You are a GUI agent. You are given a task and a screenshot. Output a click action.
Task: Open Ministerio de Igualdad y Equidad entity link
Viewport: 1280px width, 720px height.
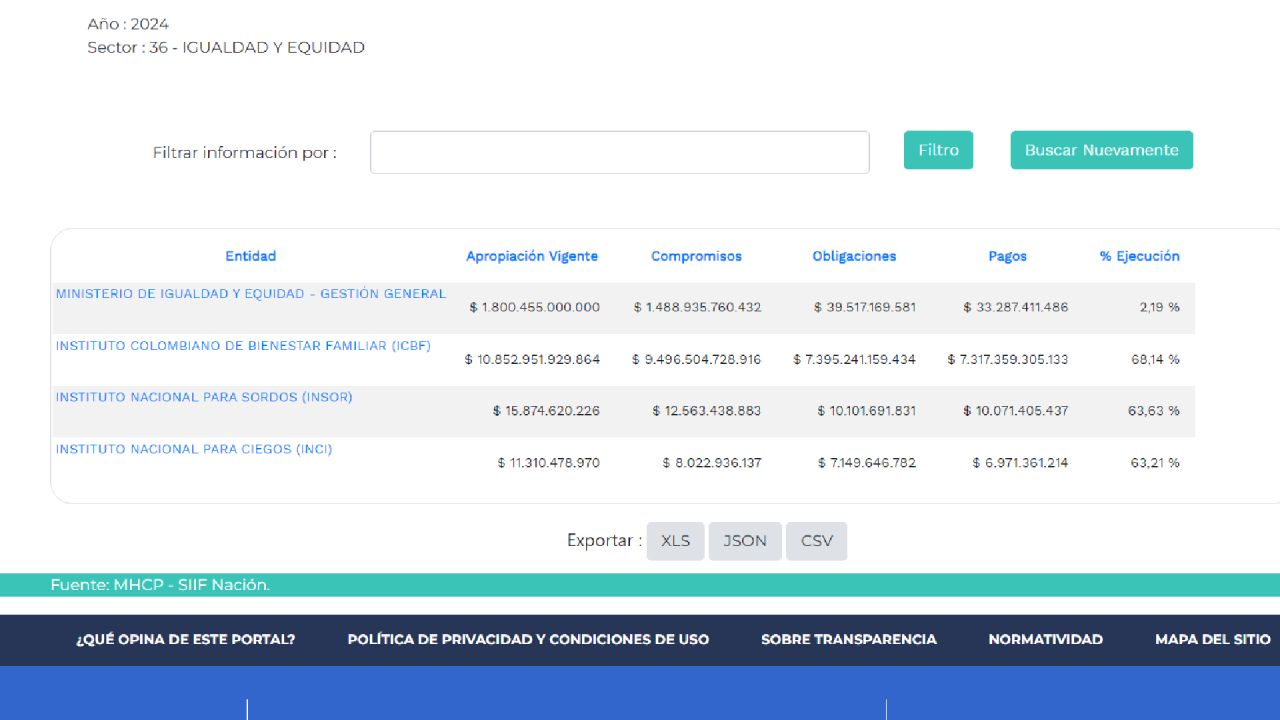click(251, 294)
